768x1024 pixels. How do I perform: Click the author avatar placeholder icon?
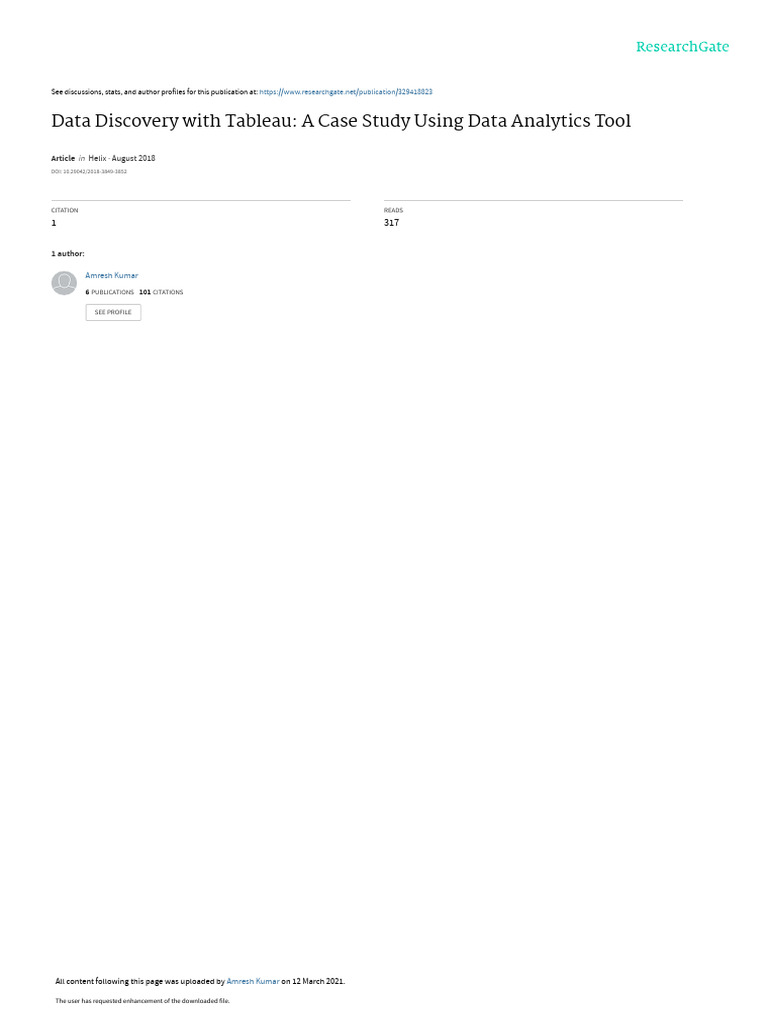[x=64, y=283]
